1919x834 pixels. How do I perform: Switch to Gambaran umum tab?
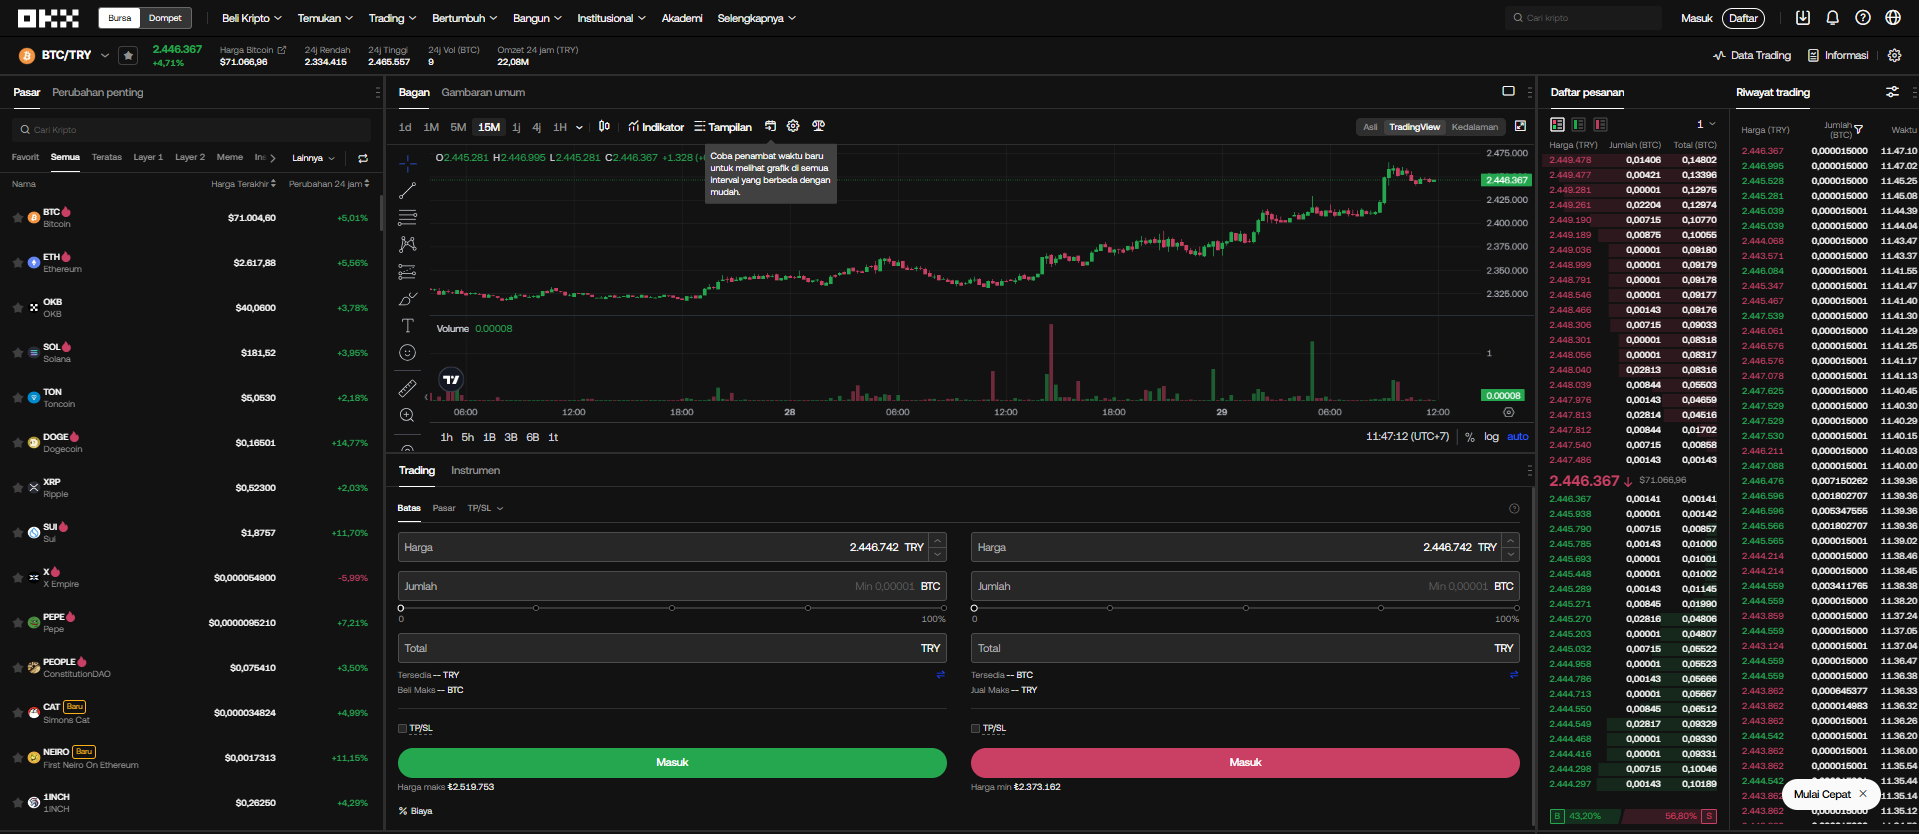[483, 92]
